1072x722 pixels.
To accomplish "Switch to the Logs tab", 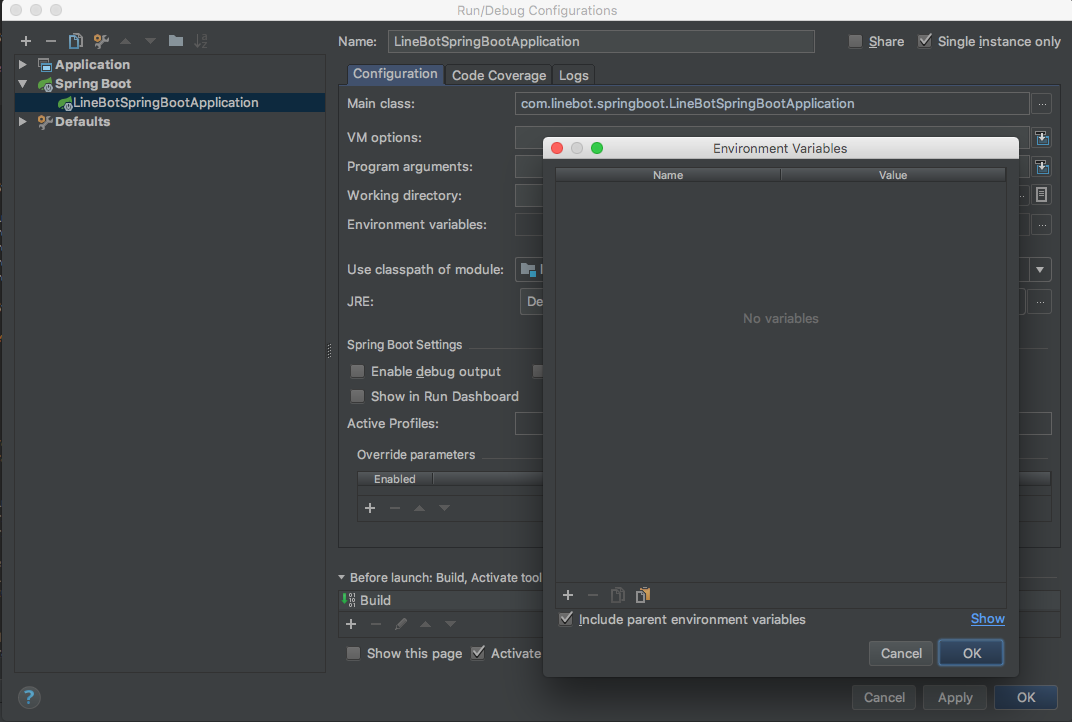I will pos(574,75).
